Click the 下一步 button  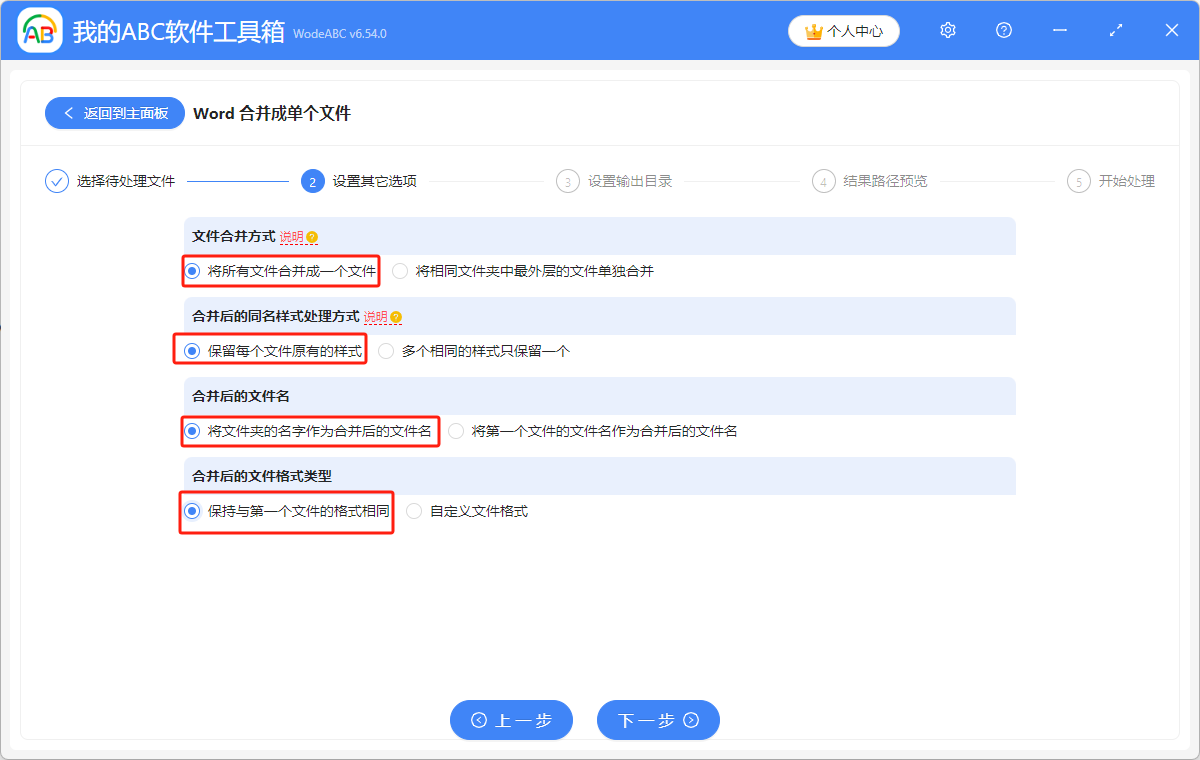point(658,720)
